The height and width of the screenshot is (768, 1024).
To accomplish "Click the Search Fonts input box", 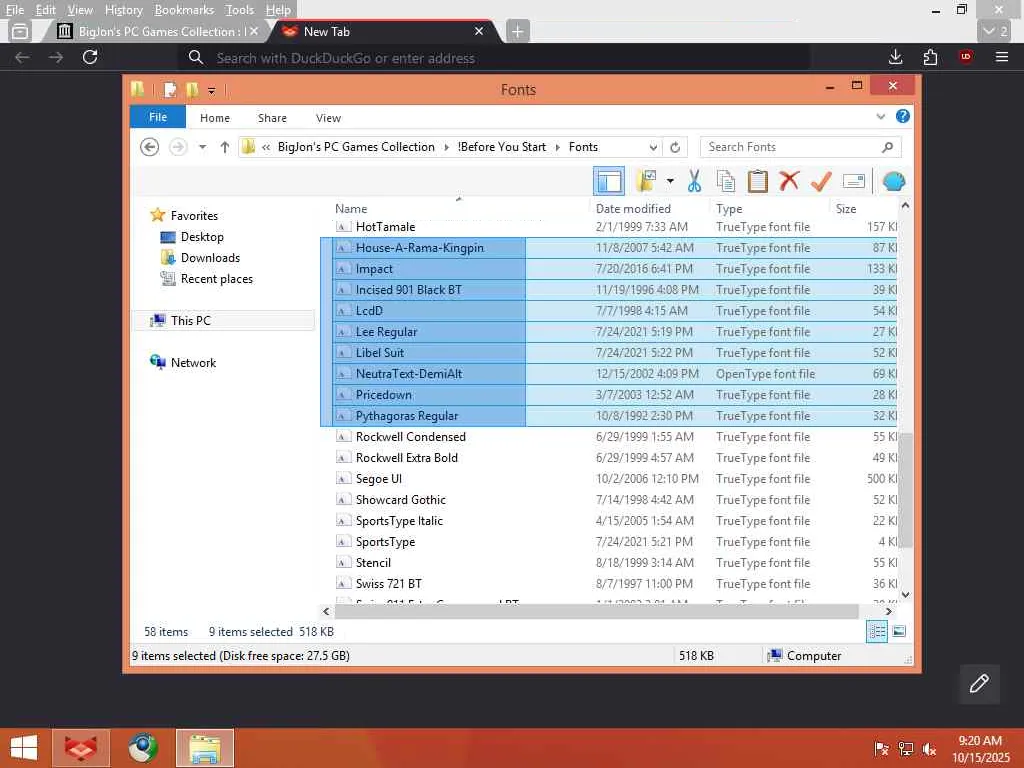I will coord(800,147).
